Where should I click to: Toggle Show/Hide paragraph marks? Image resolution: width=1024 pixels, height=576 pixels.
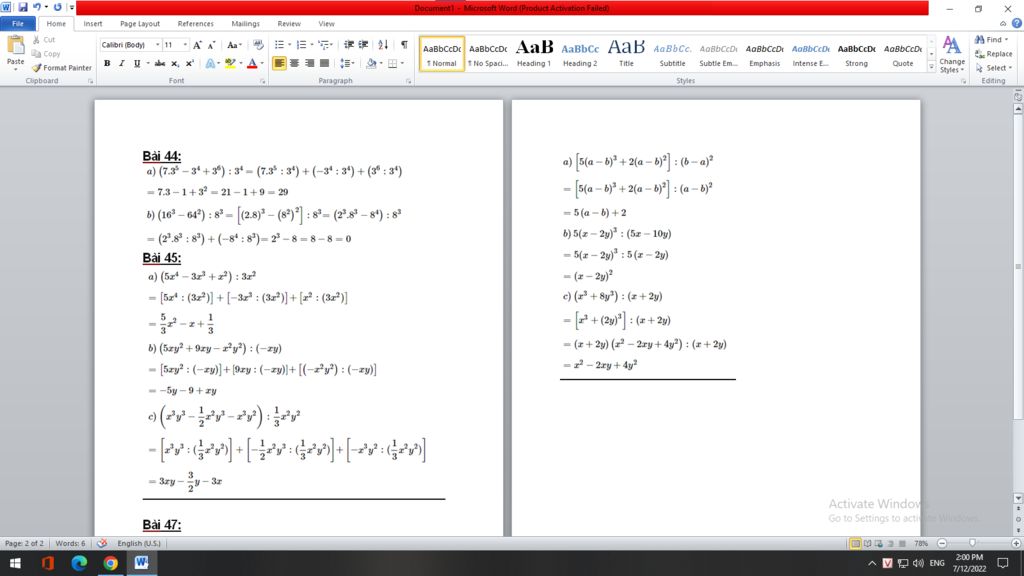[x=404, y=45]
